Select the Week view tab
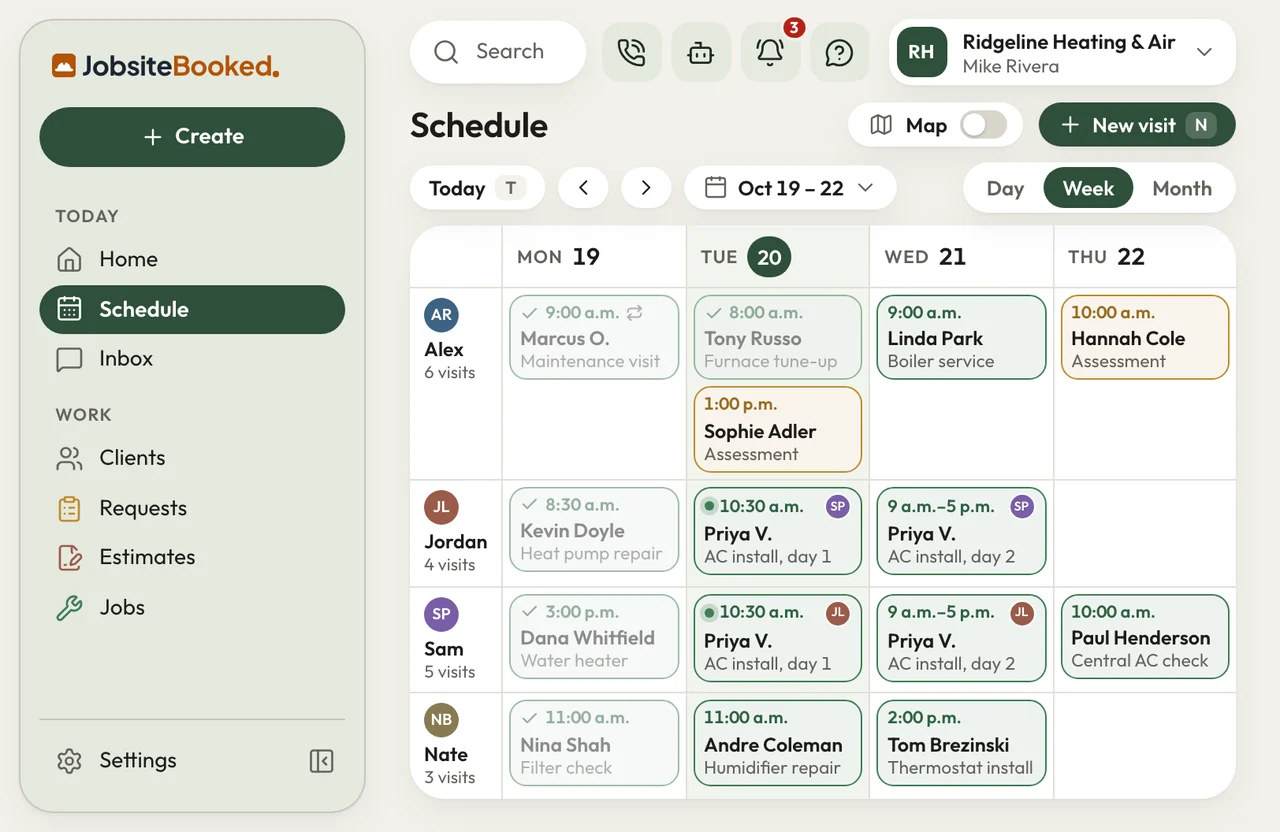The height and width of the screenshot is (832, 1280). click(x=1088, y=188)
